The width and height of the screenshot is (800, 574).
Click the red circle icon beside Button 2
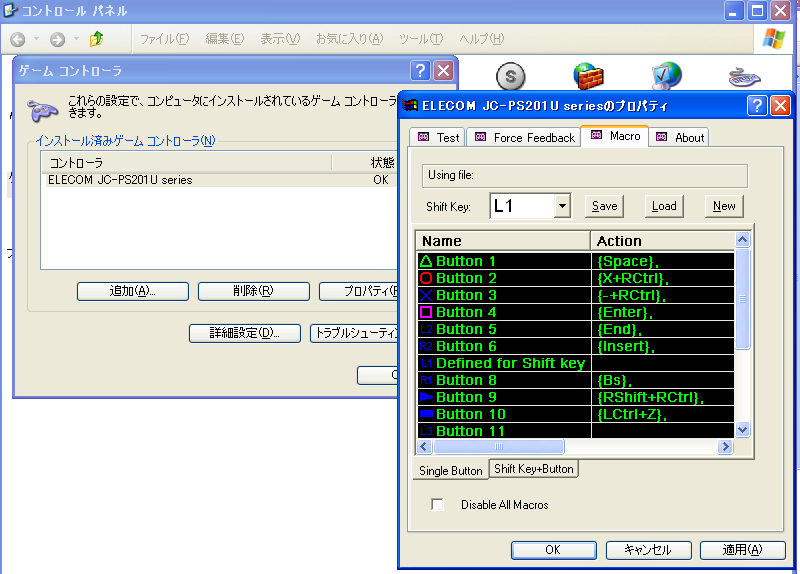tap(426, 278)
